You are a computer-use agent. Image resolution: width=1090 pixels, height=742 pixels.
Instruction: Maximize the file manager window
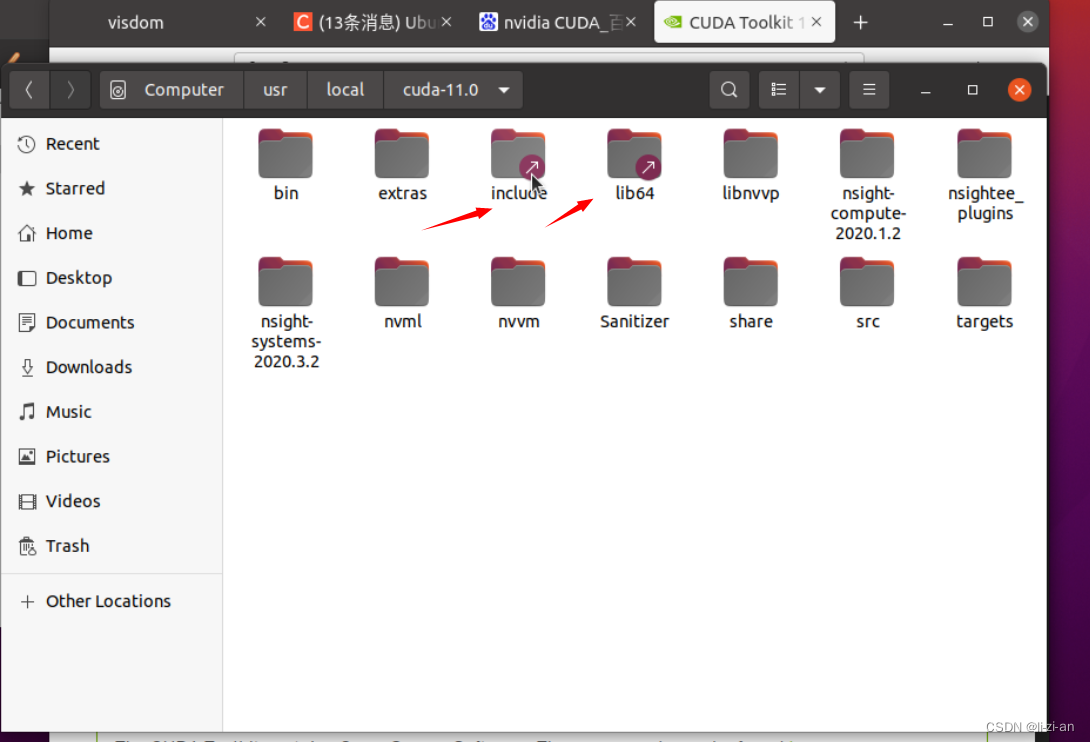tap(973, 90)
